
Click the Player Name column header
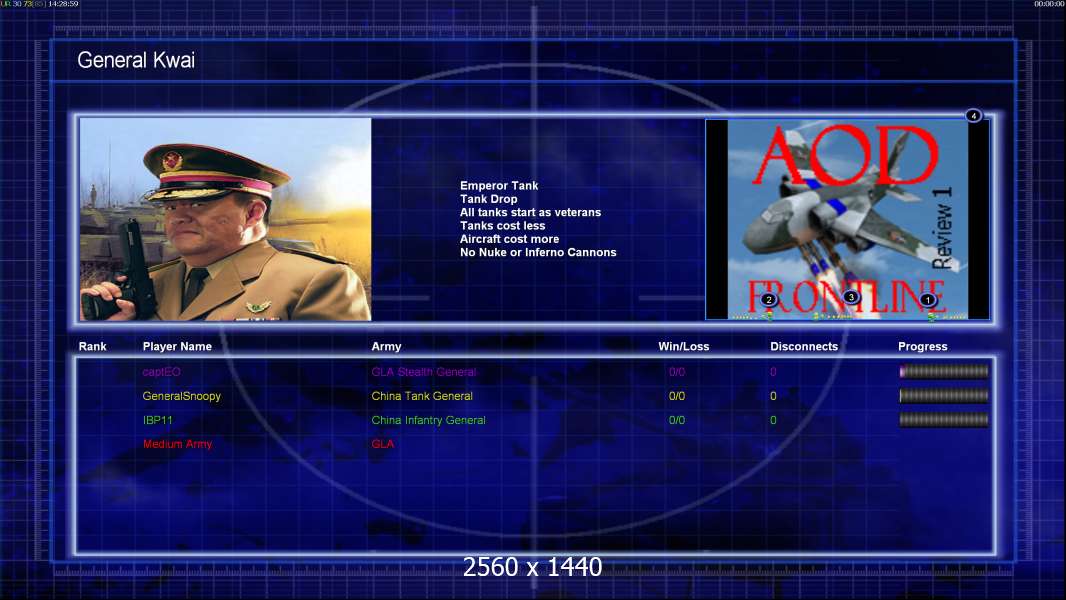(x=177, y=347)
